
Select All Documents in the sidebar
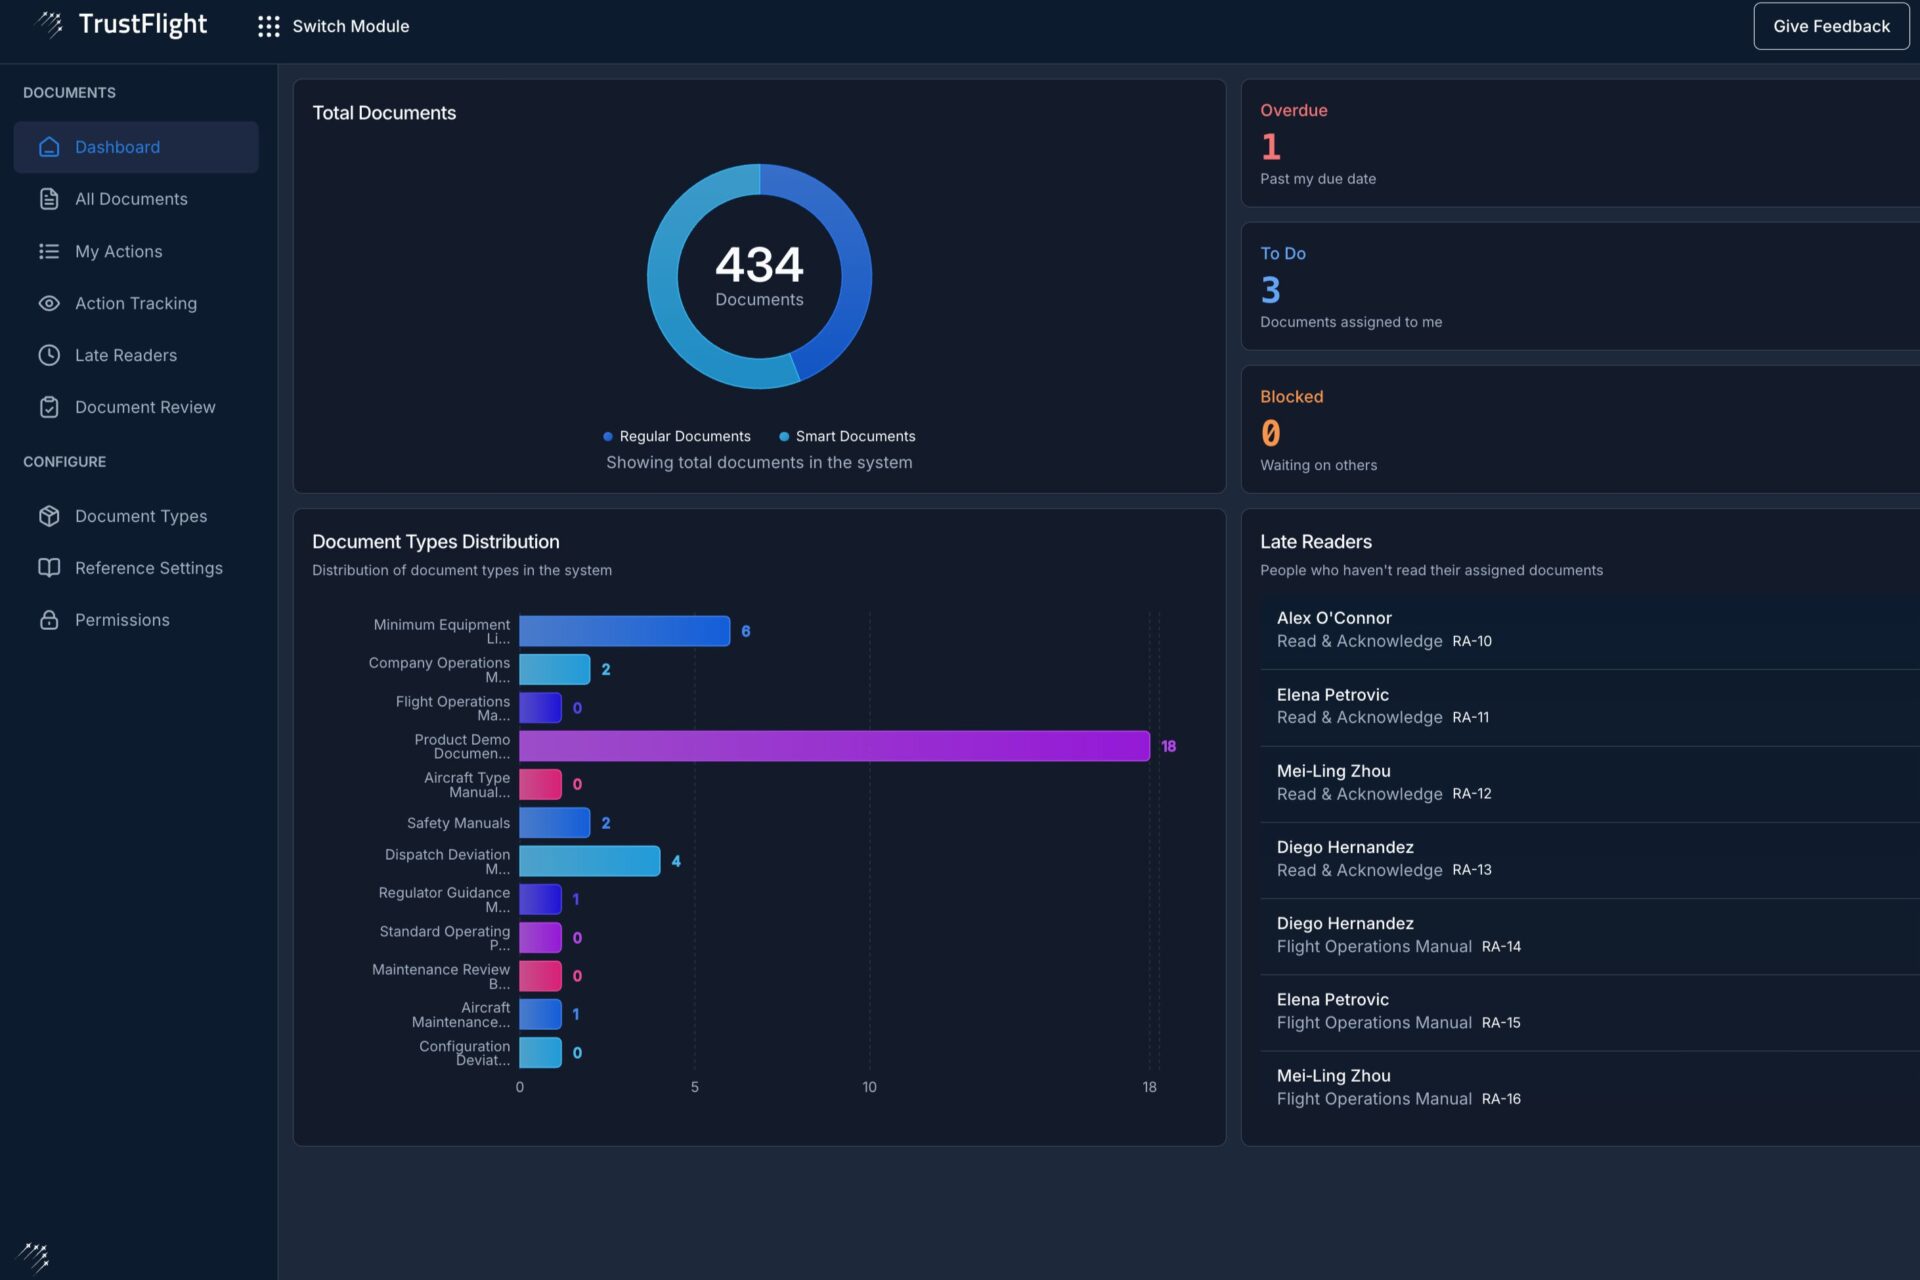[131, 199]
